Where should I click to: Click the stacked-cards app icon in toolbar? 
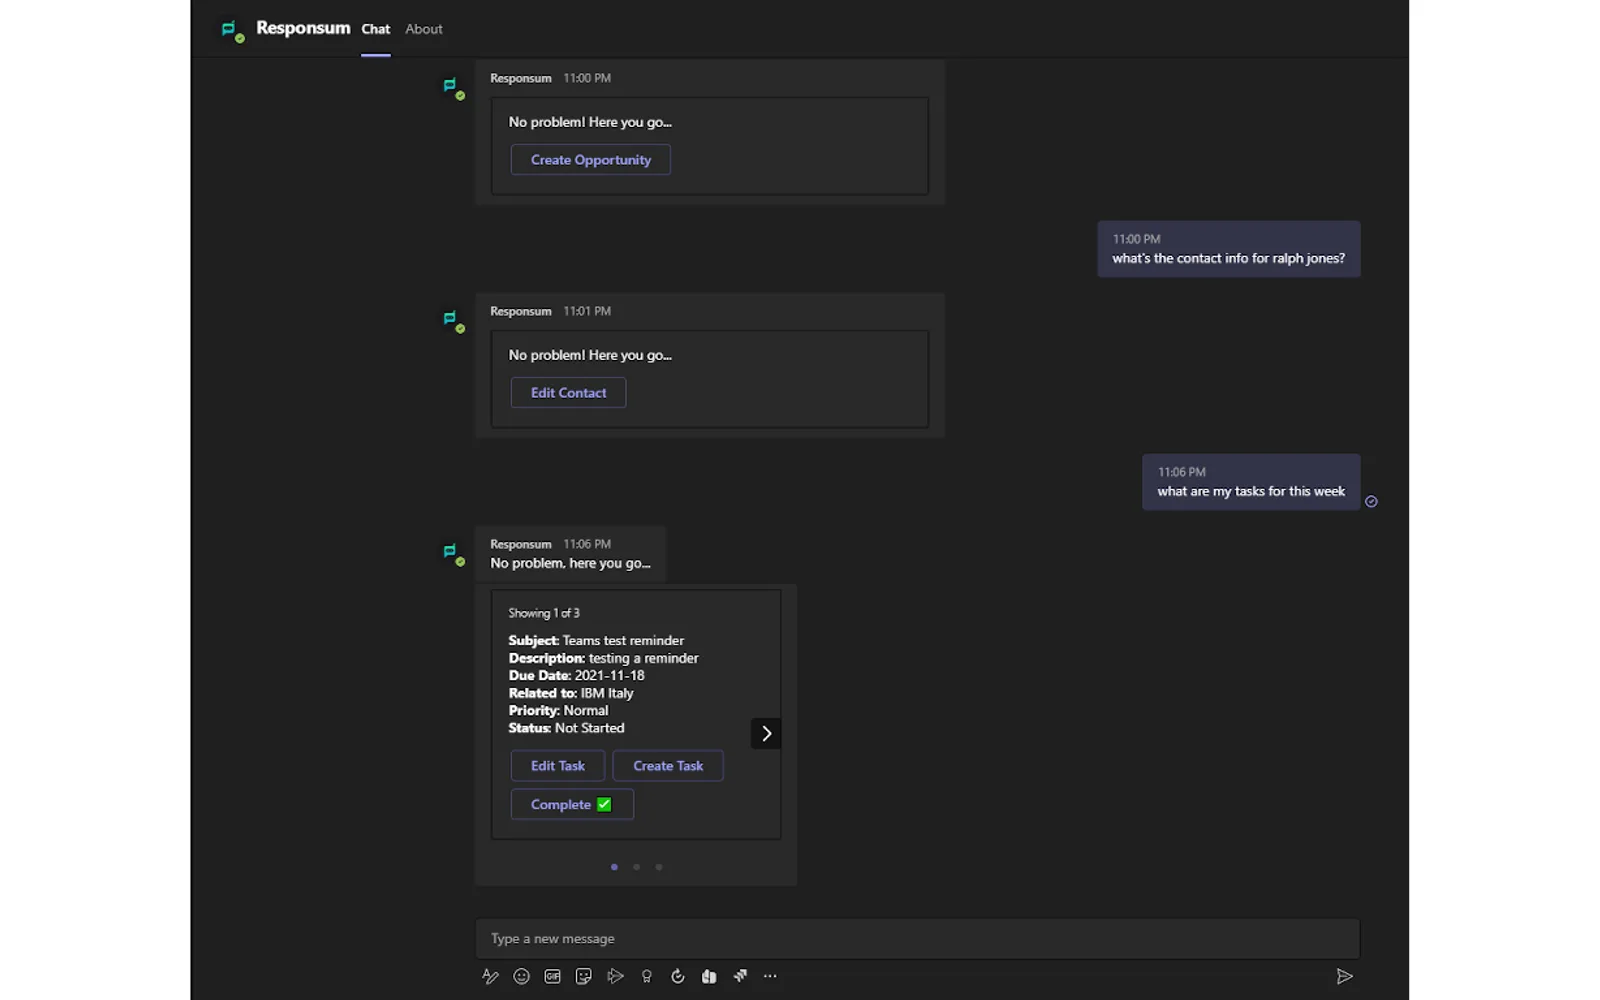coord(709,977)
